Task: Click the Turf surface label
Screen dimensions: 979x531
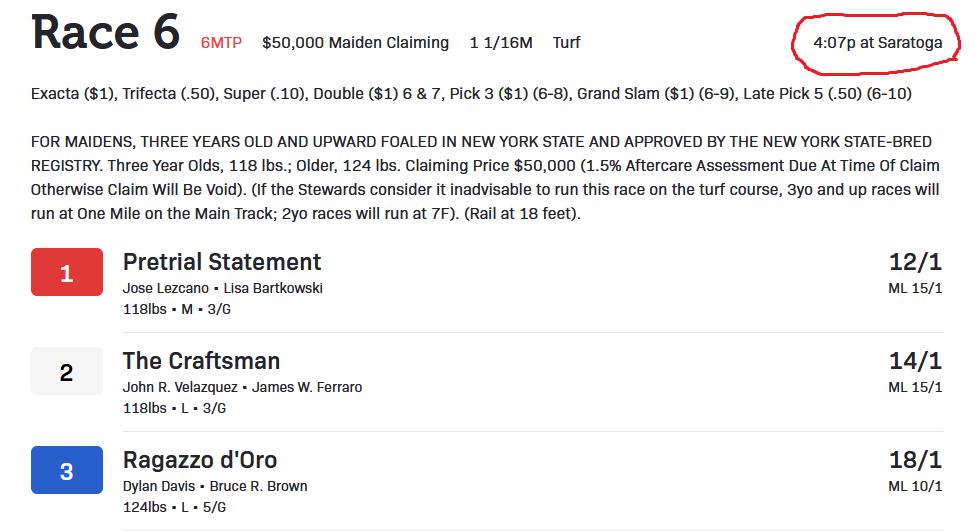Action: click(566, 42)
